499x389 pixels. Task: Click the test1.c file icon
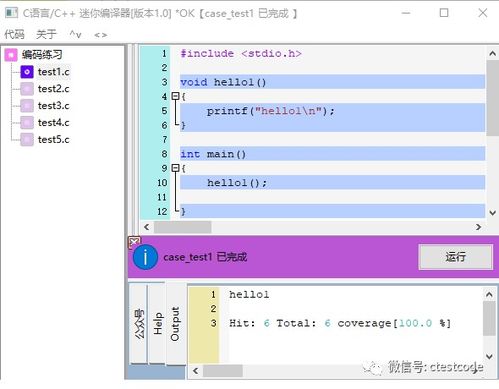tap(27, 72)
